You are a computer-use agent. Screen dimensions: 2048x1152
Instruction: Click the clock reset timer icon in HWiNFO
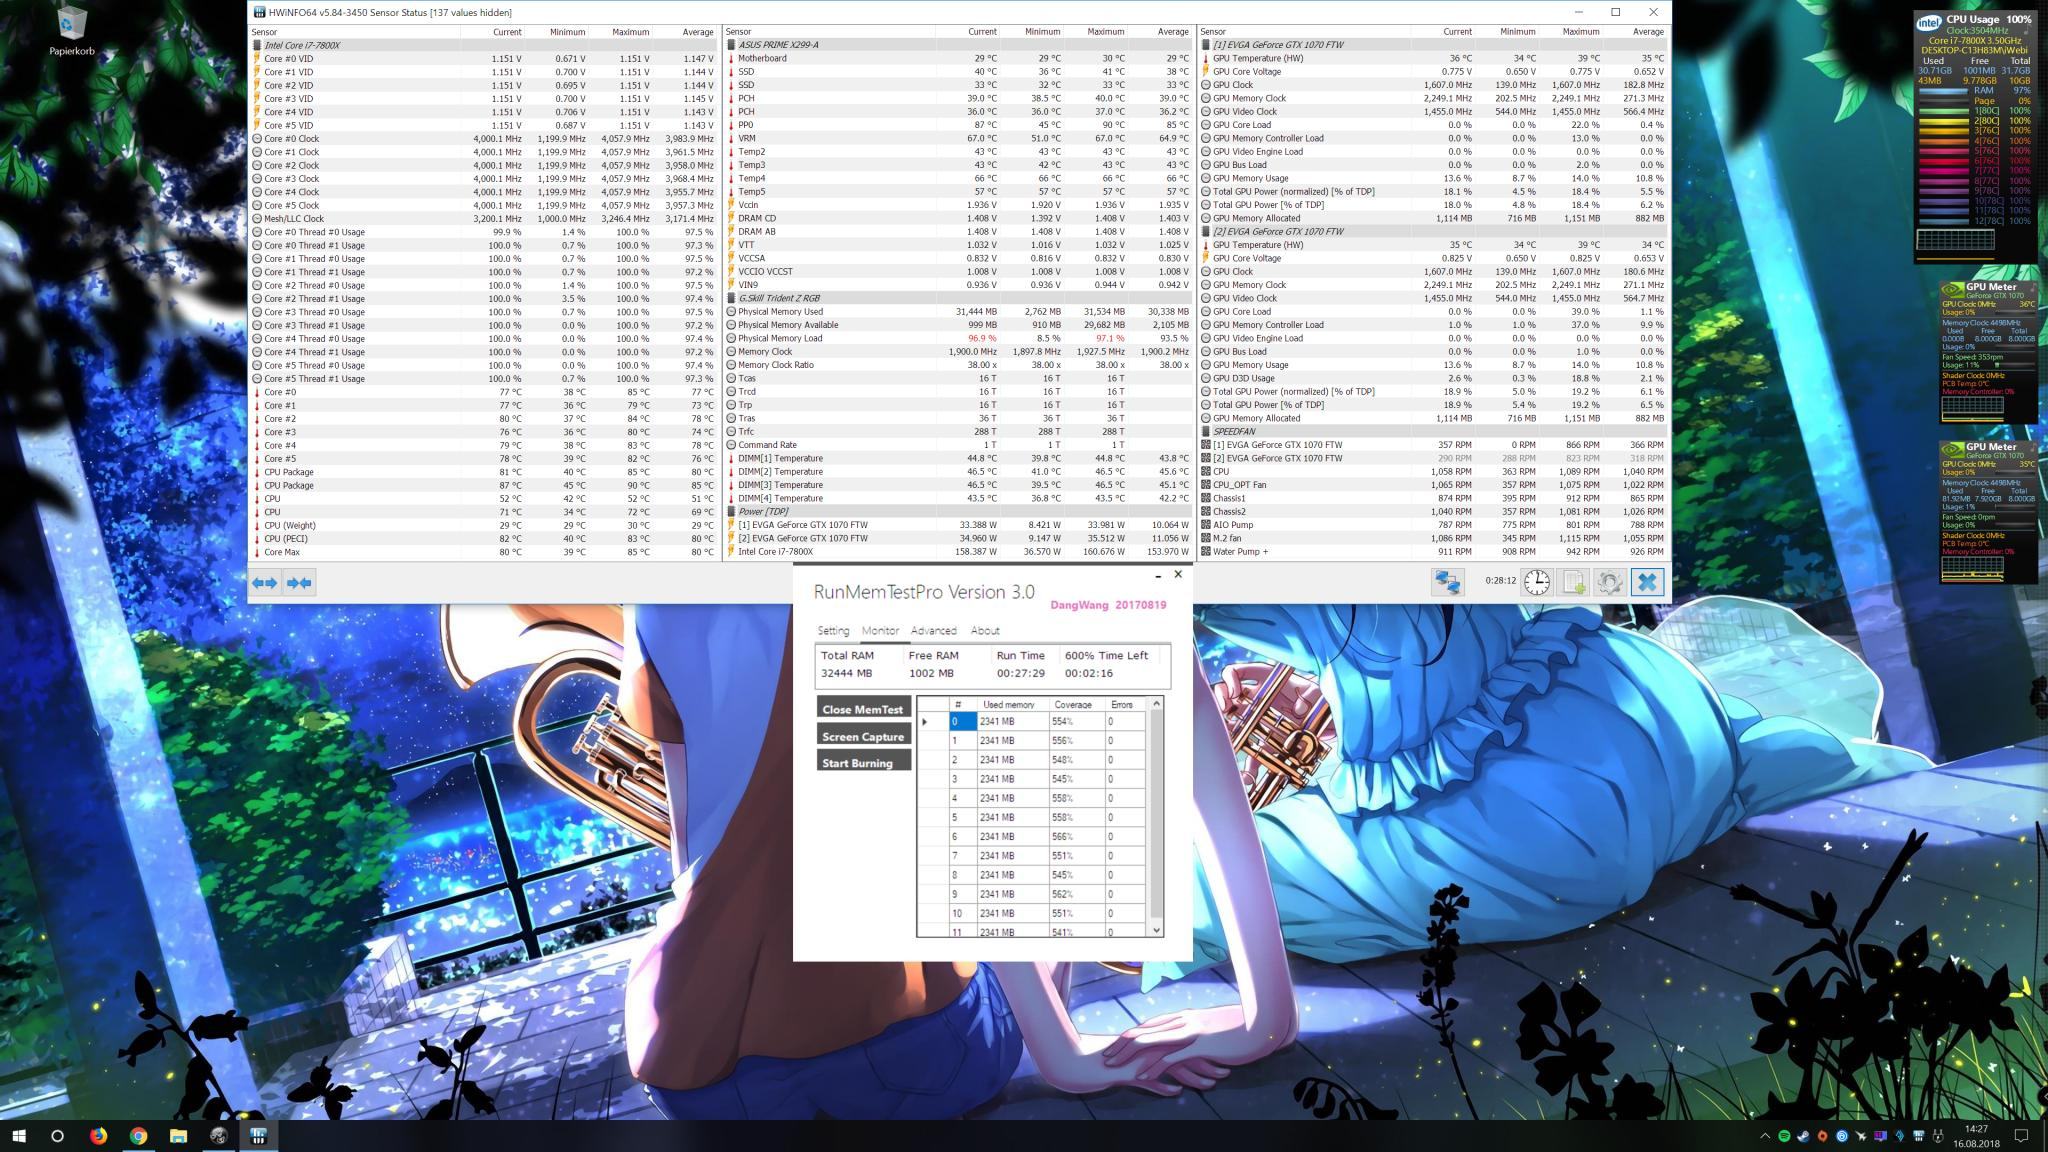(1537, 582)
